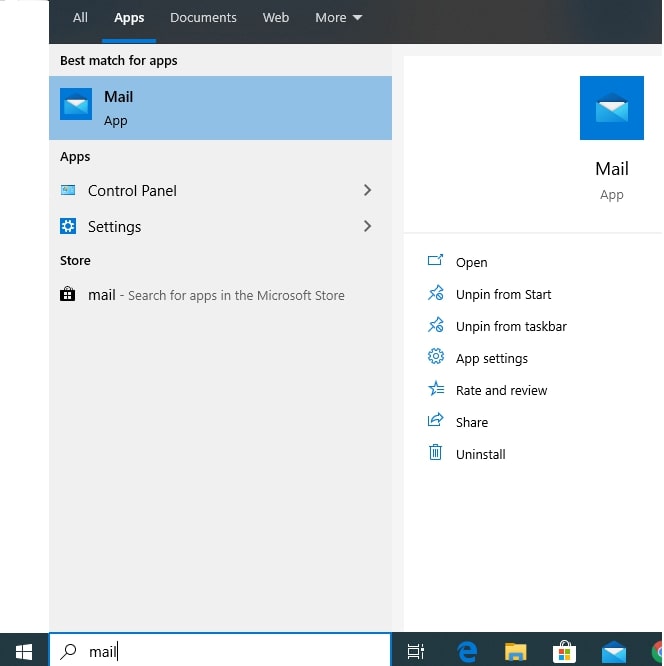Expand the Control Panel result arrow
The height and width of the screenshot is (666, 664).
pos(367,191)
